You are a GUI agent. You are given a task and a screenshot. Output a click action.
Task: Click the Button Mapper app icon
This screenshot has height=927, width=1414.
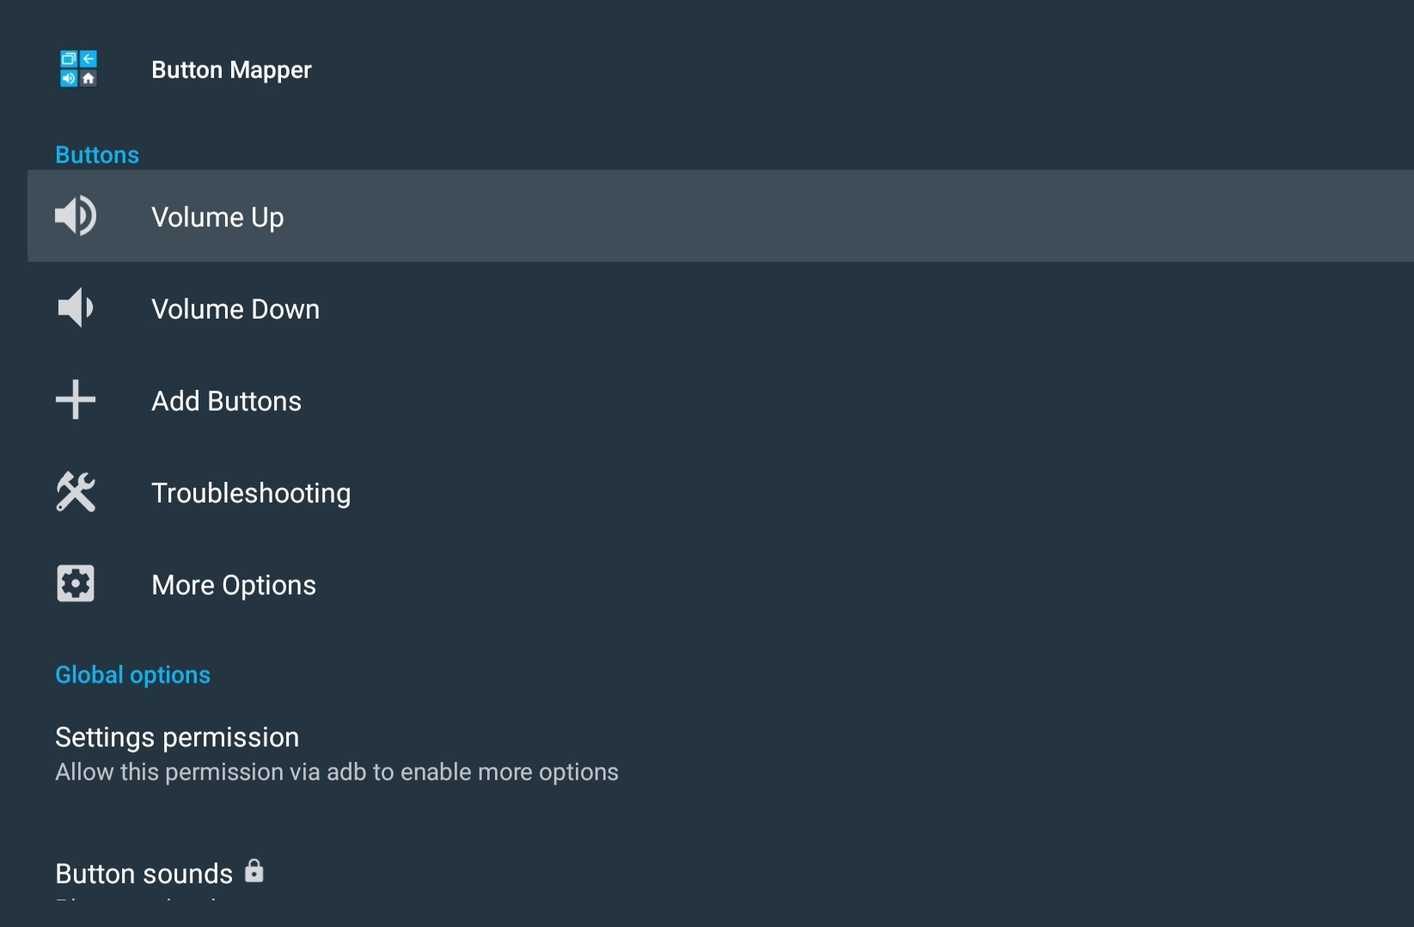point(78,69)
